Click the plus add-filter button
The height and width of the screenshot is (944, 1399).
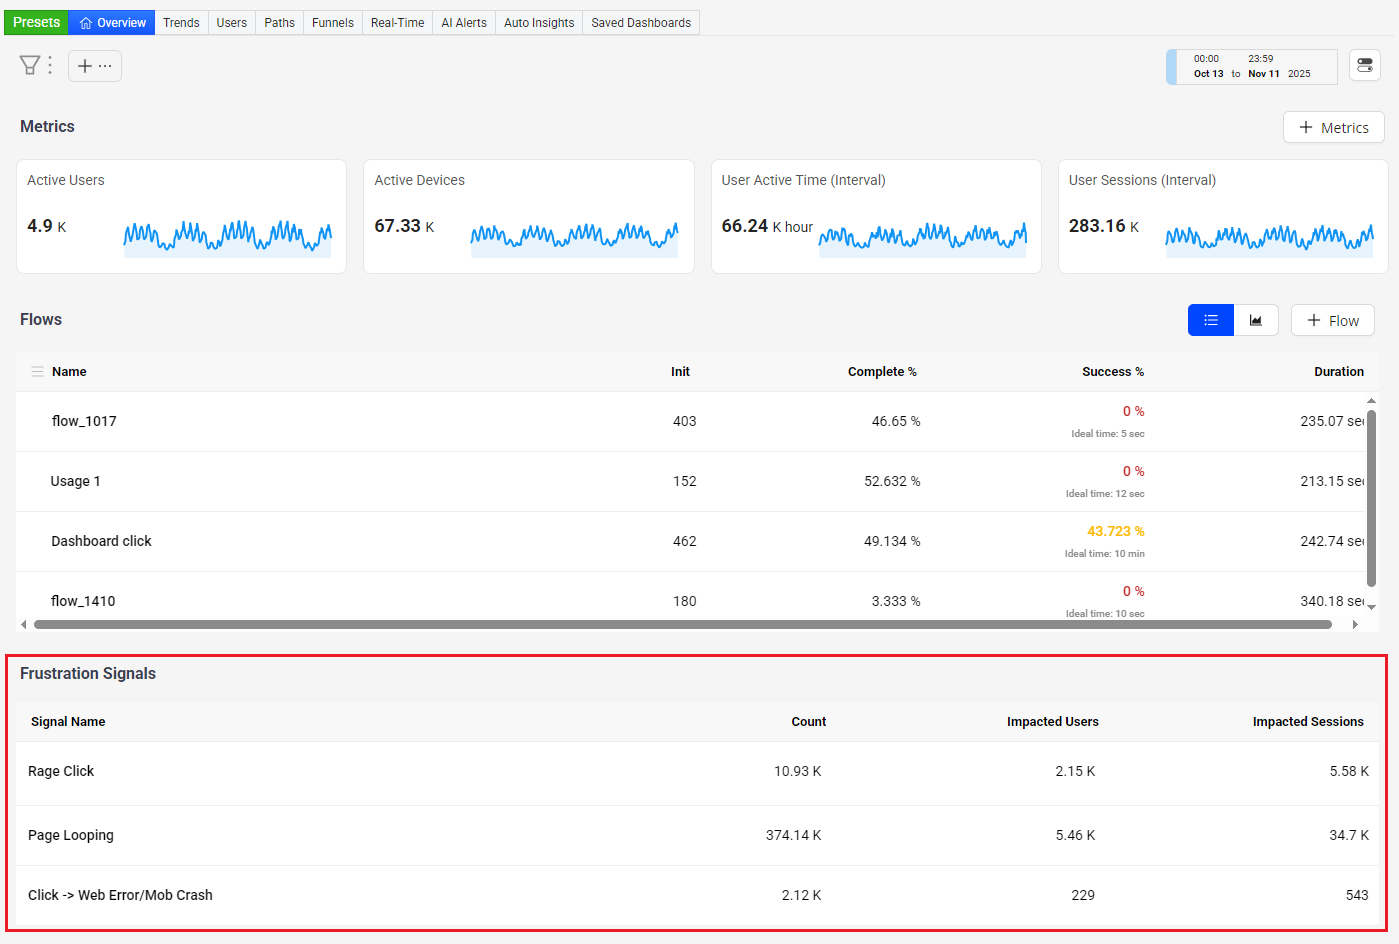95,66
